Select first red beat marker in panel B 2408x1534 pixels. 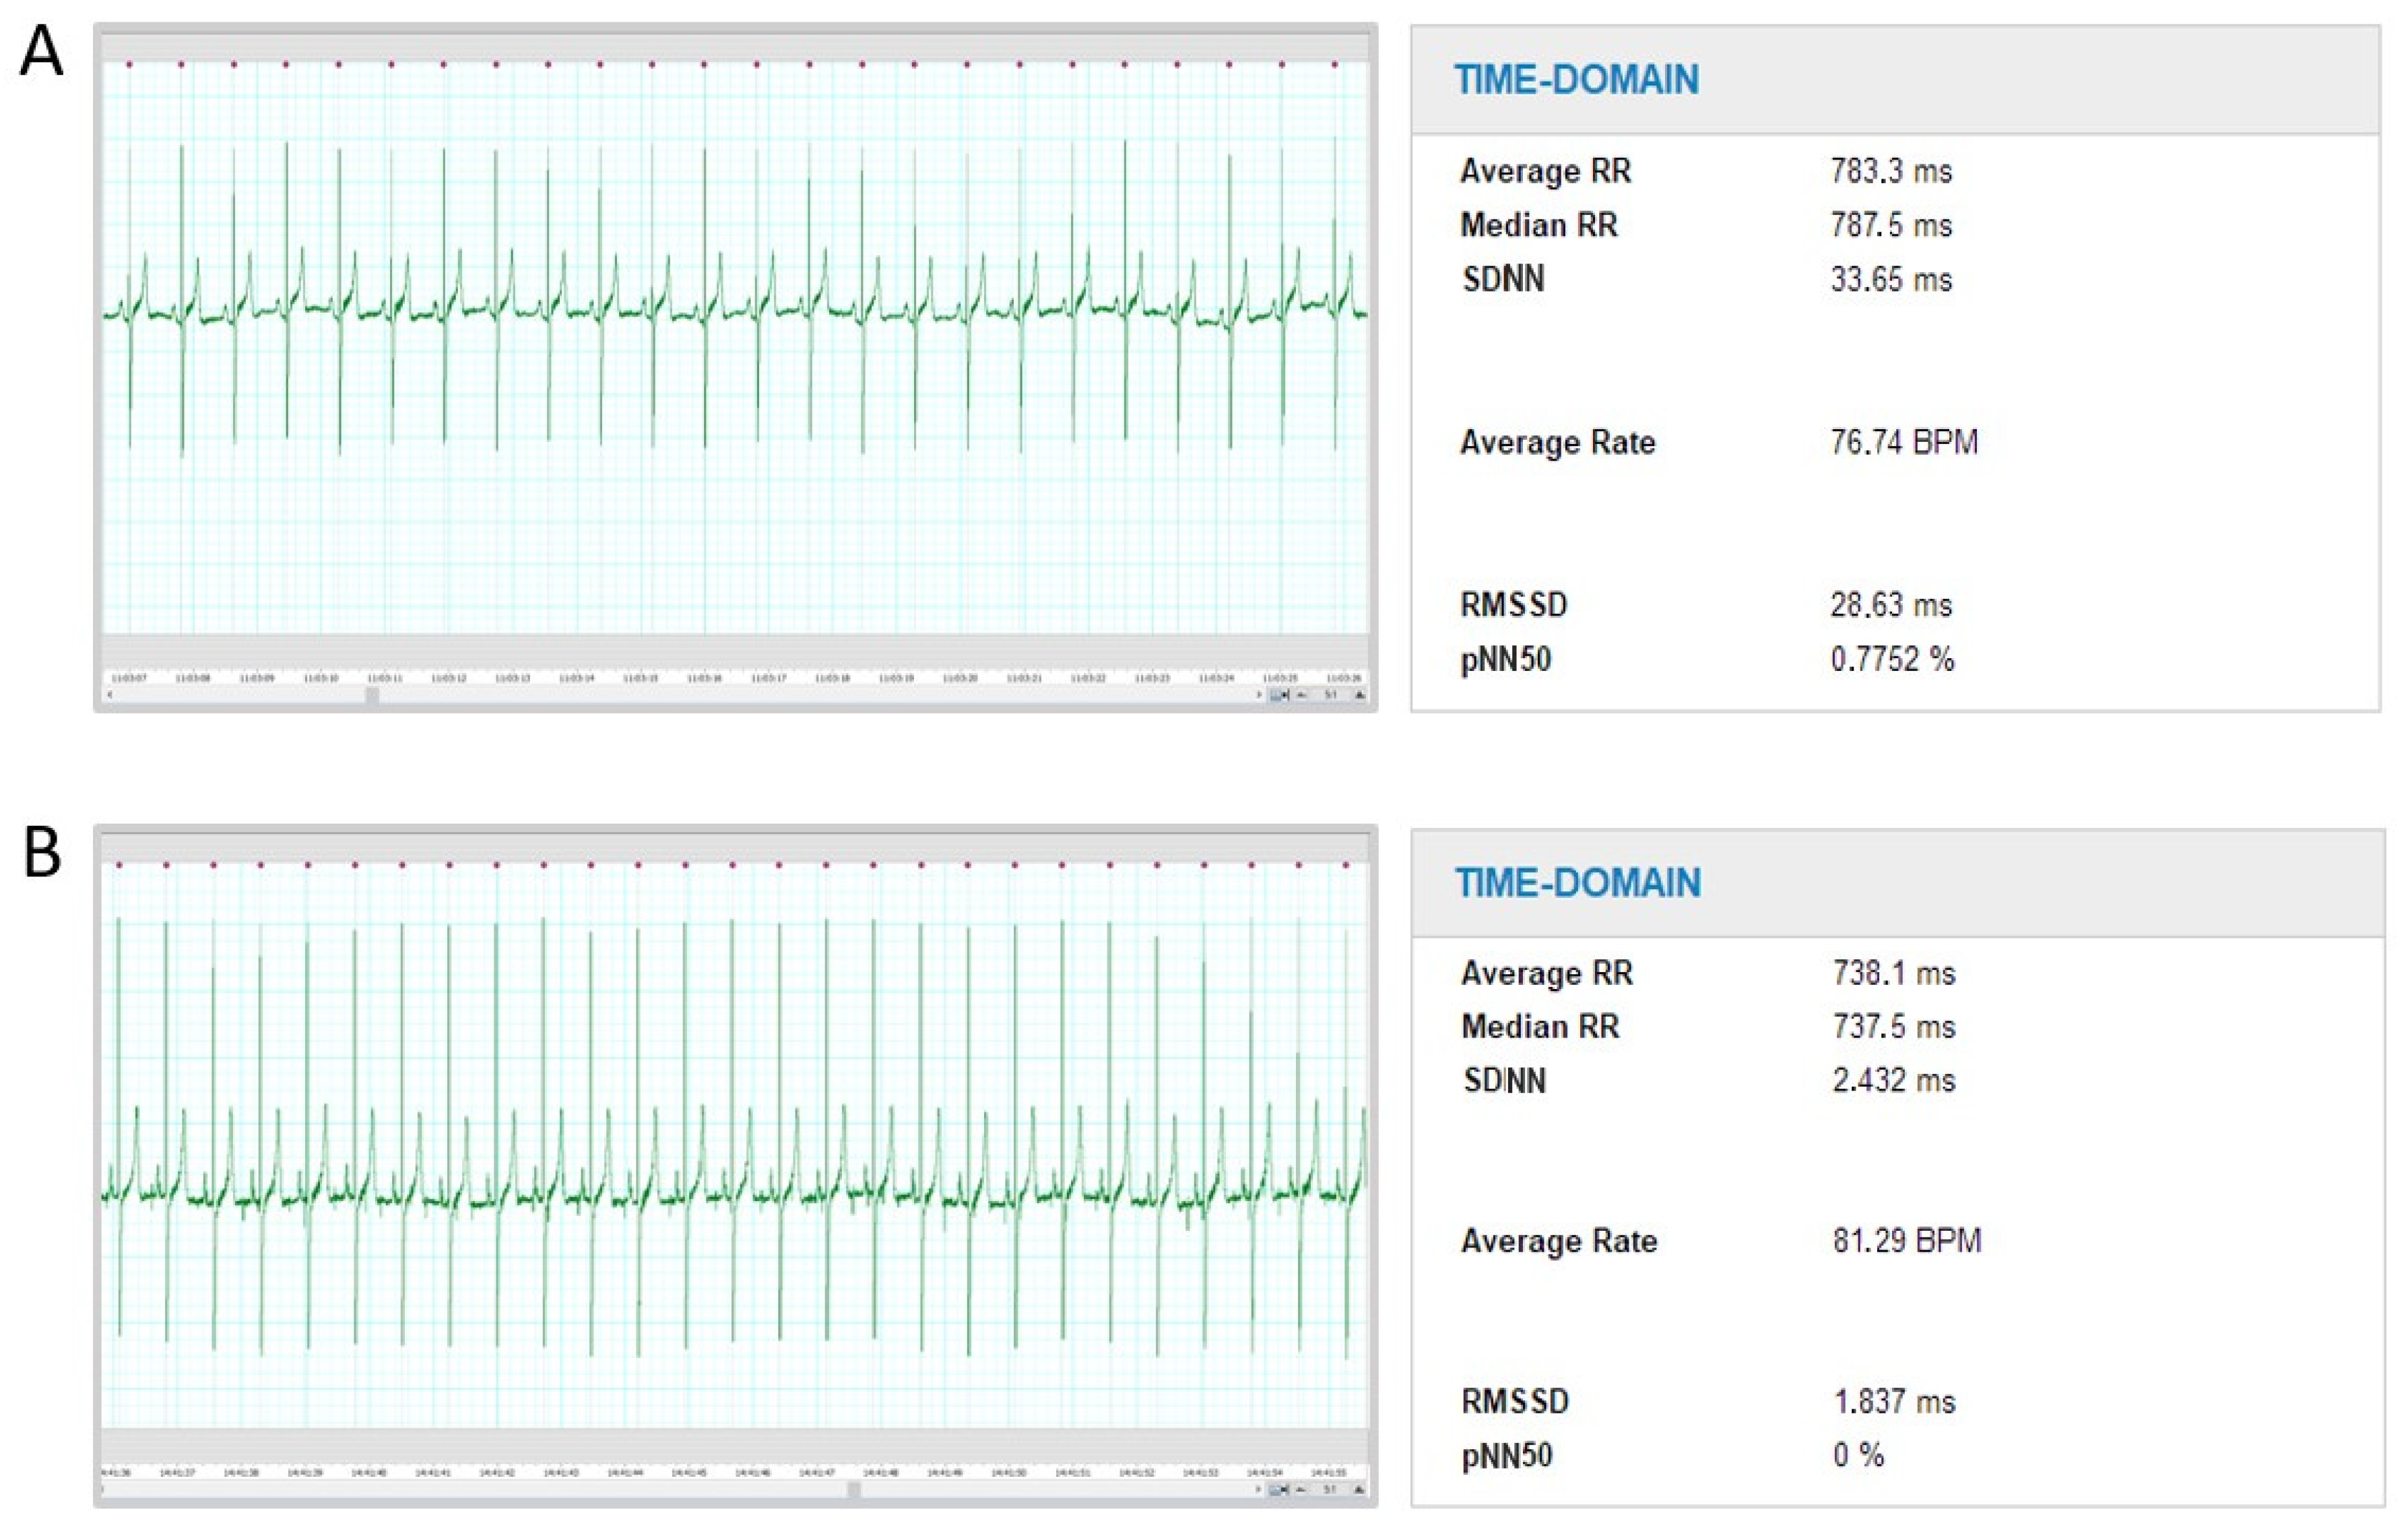(x=119, y=865)
